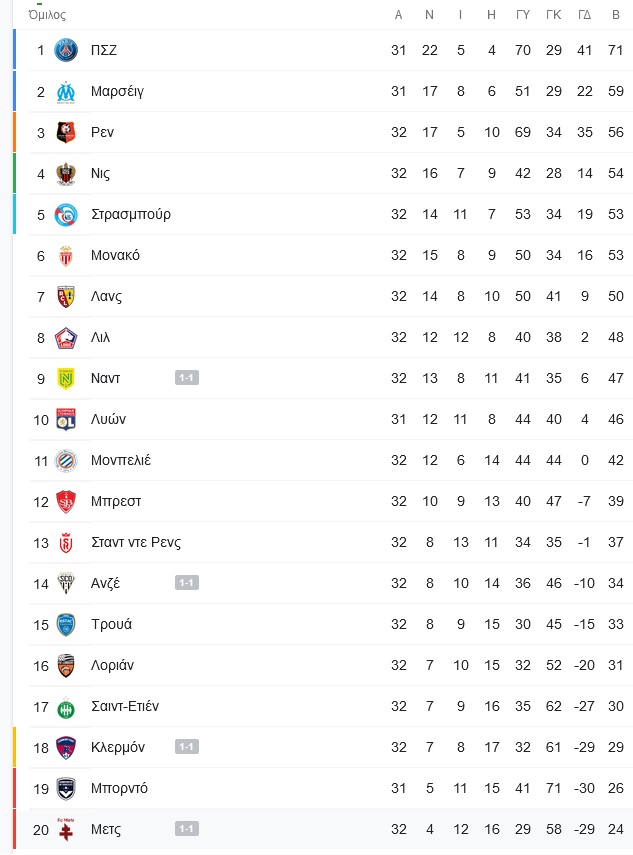Click the ΠΣΖ club crest icon
Viewport: 633px width, 855px height.
tap(66, 50)
